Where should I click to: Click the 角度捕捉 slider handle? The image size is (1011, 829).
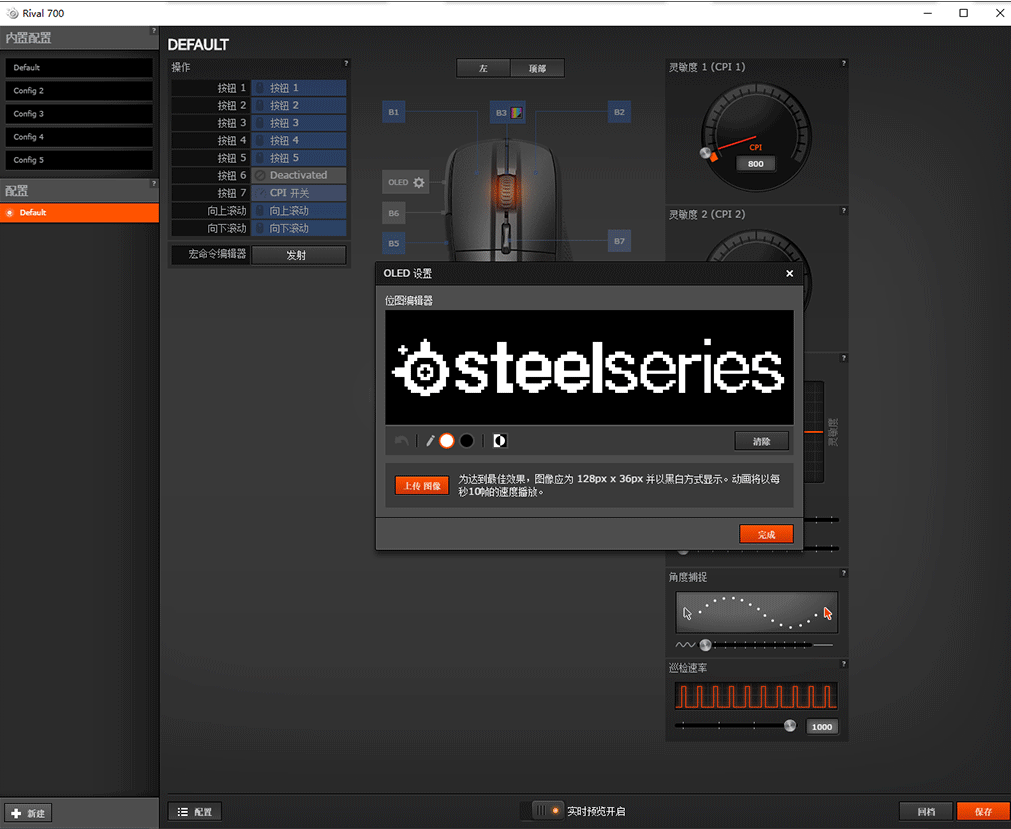(x=706, y=645)
